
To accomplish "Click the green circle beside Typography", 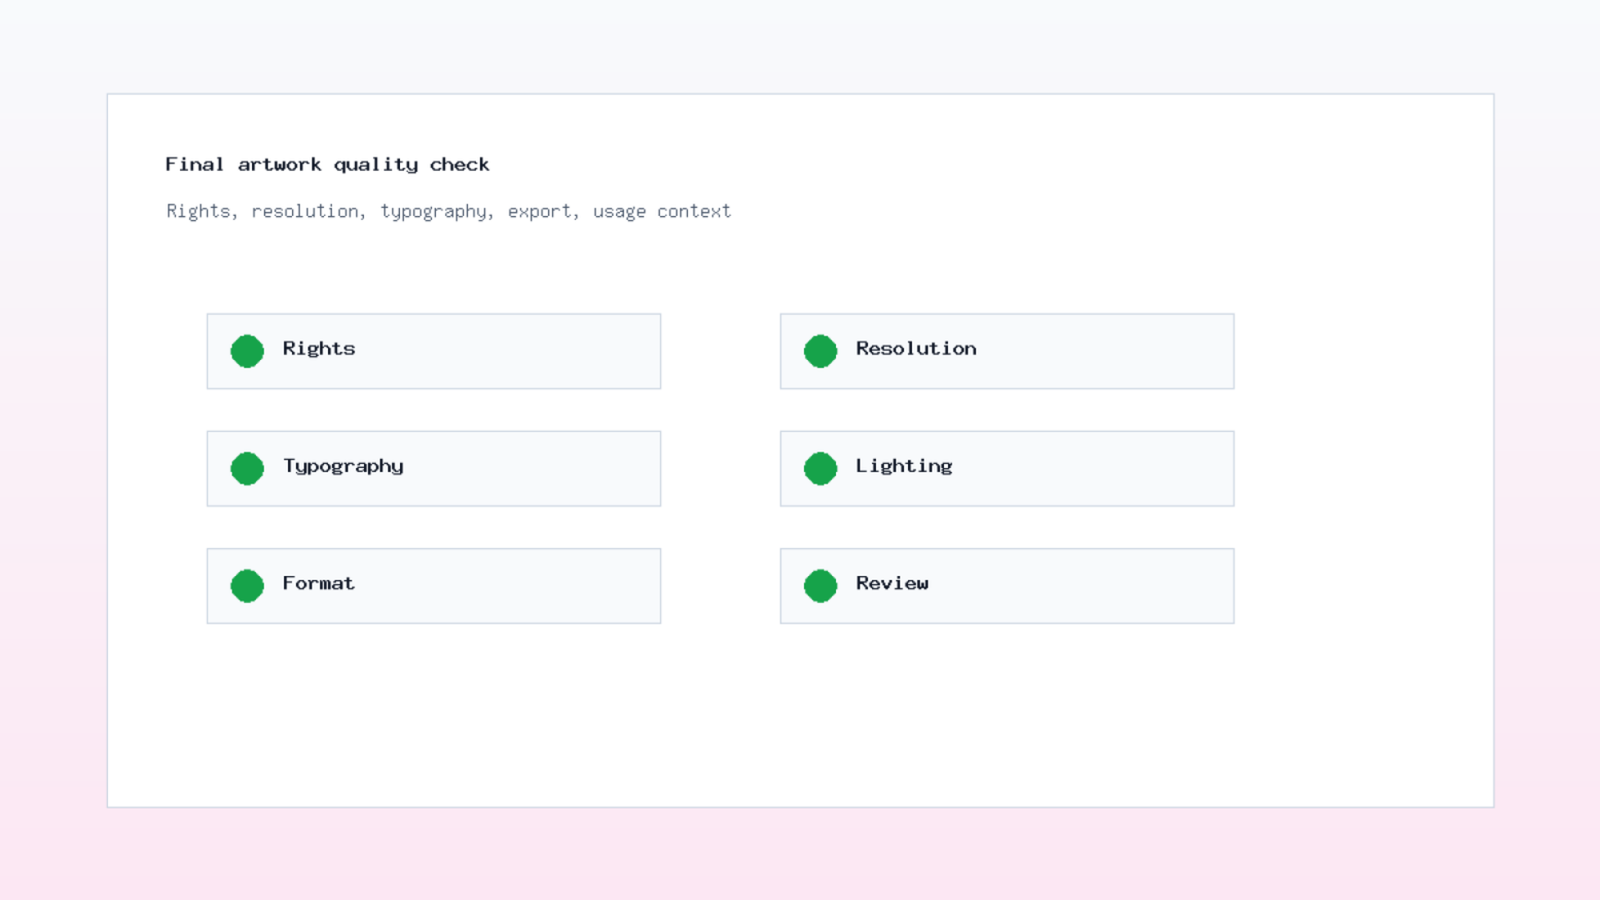I will [247, 468].
